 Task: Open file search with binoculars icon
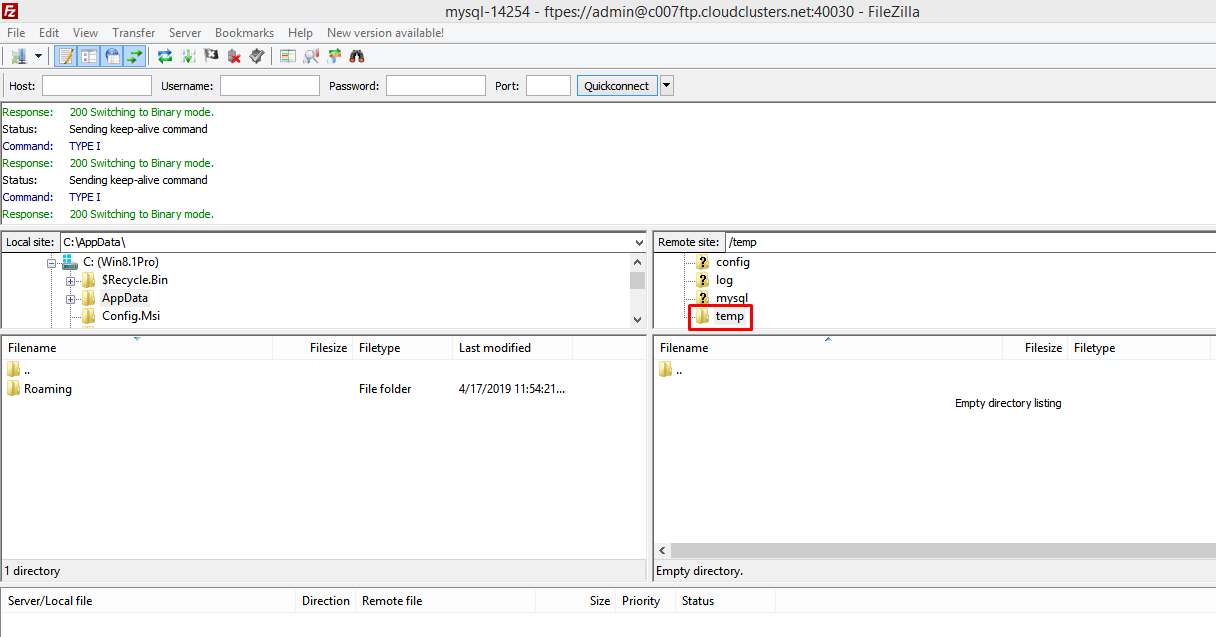356,56
